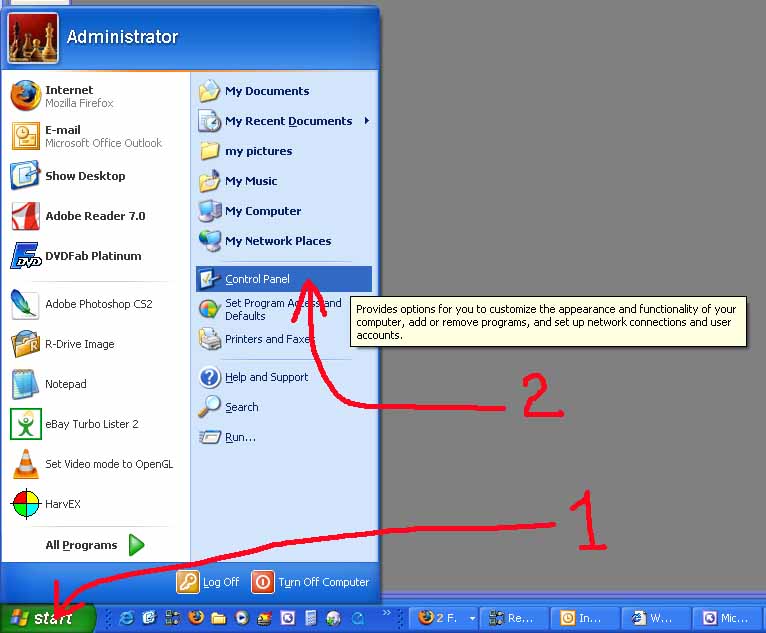Screen dimensions: 766x633
Task: Open the My Network Places icon
Action: pos(210,241)
